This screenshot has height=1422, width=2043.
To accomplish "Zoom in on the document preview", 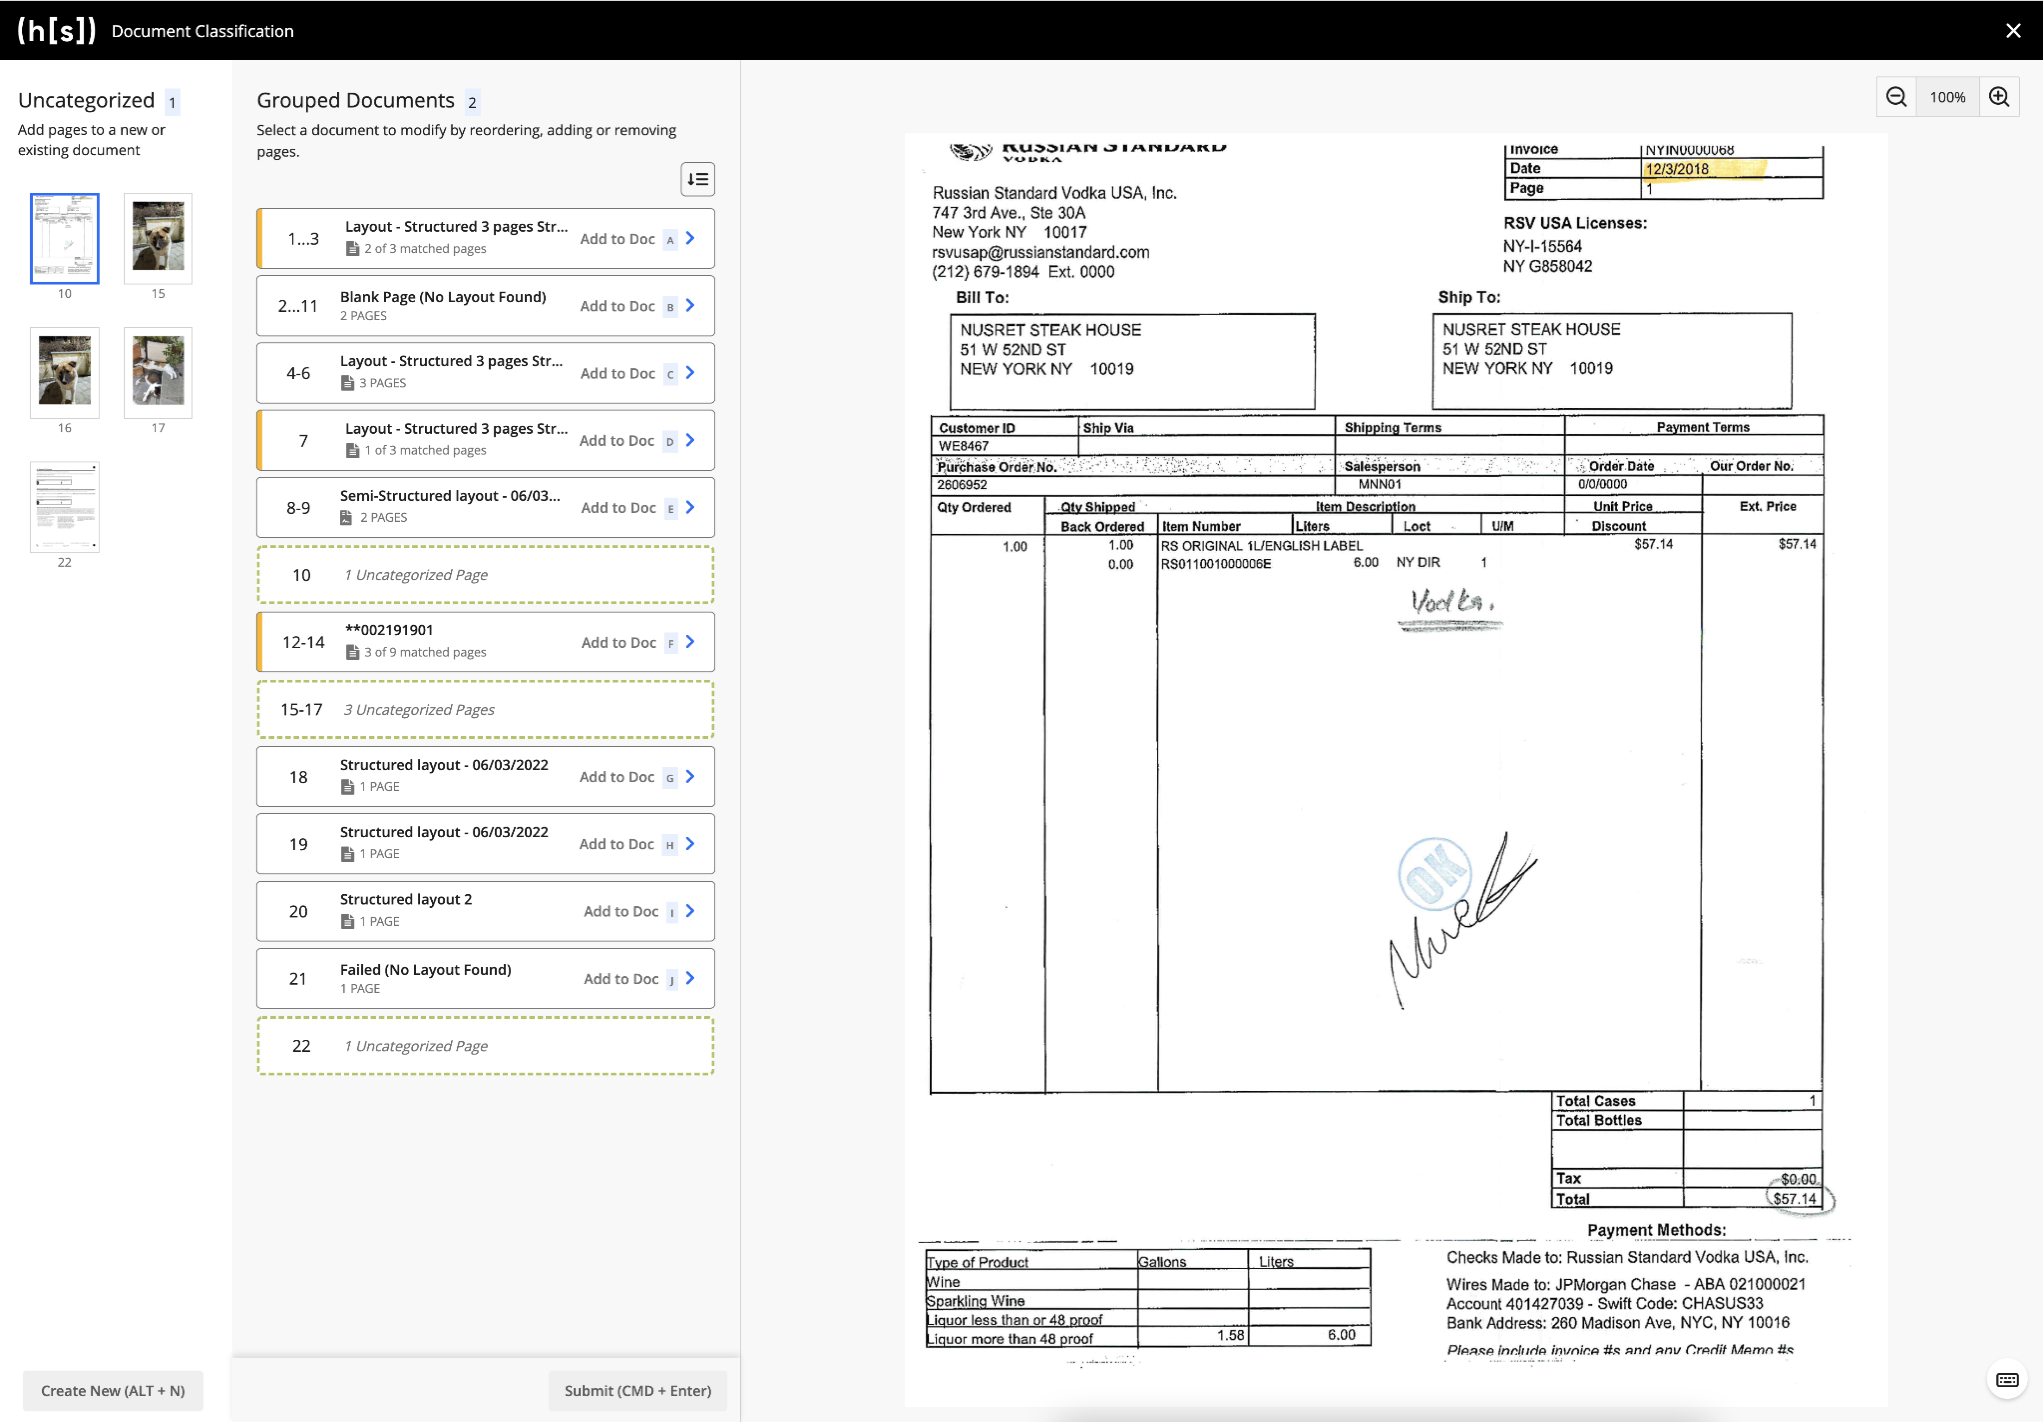I will click(x=1999, y=97).
